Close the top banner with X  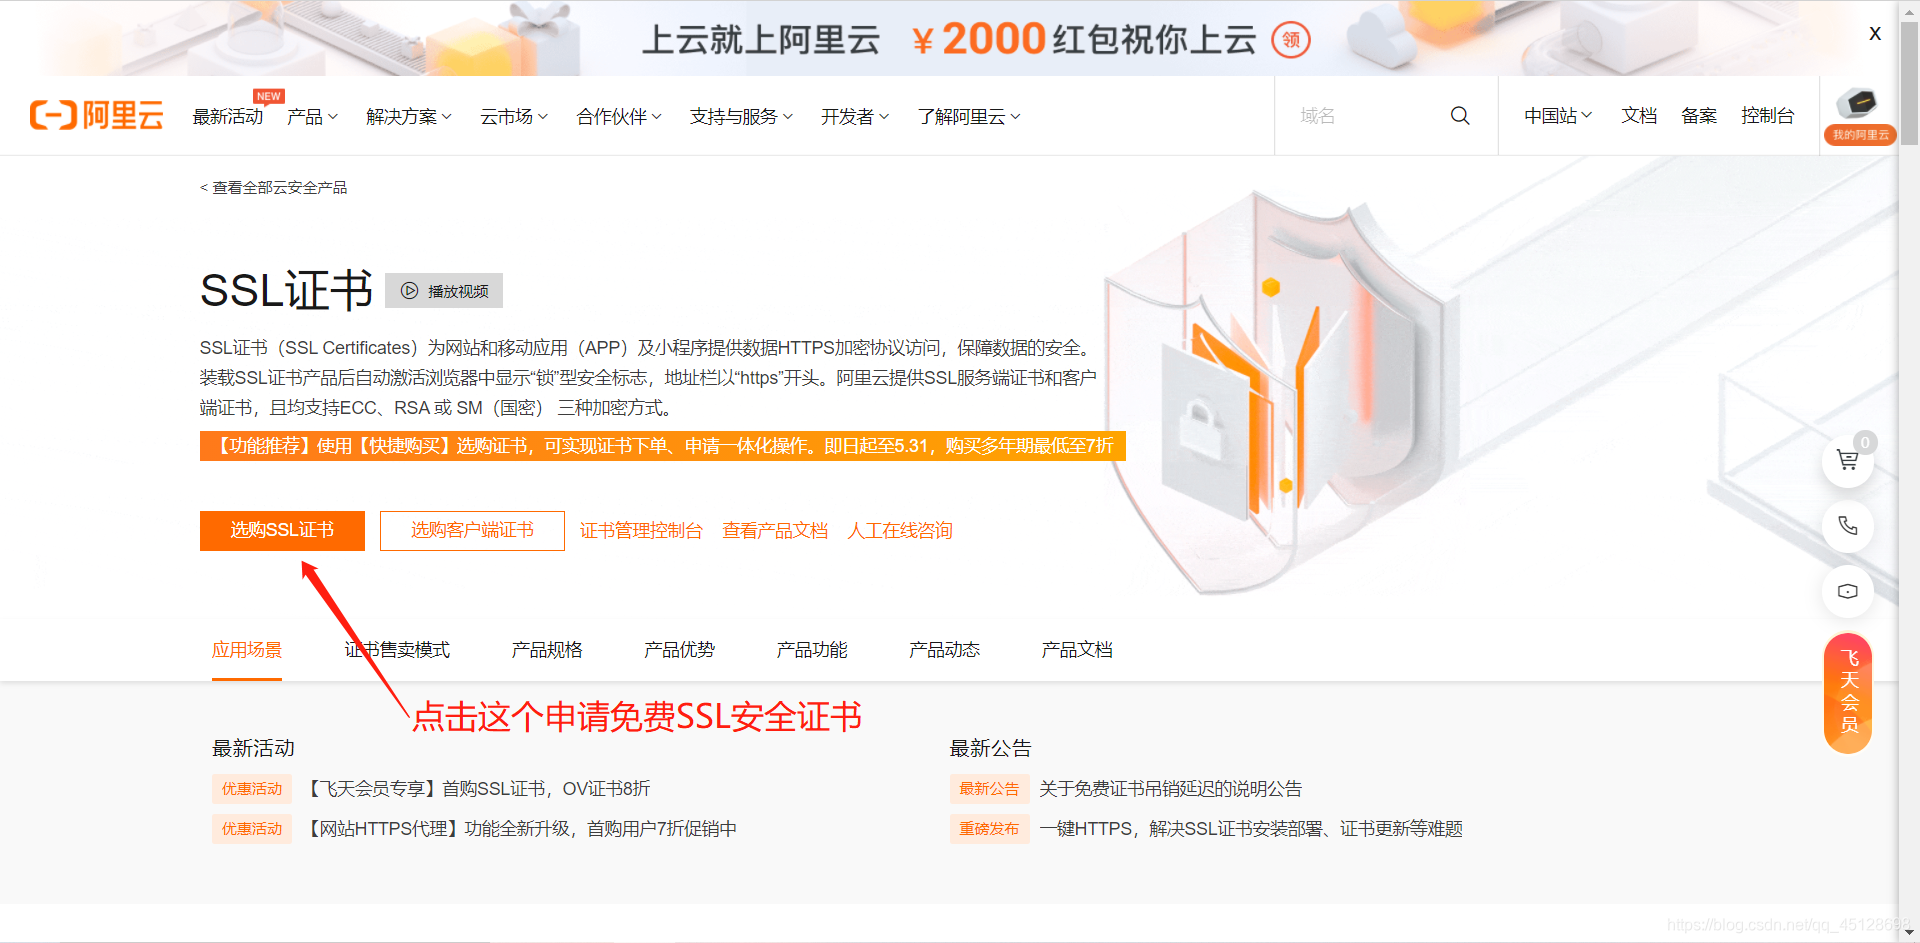tap(1875, 34)
